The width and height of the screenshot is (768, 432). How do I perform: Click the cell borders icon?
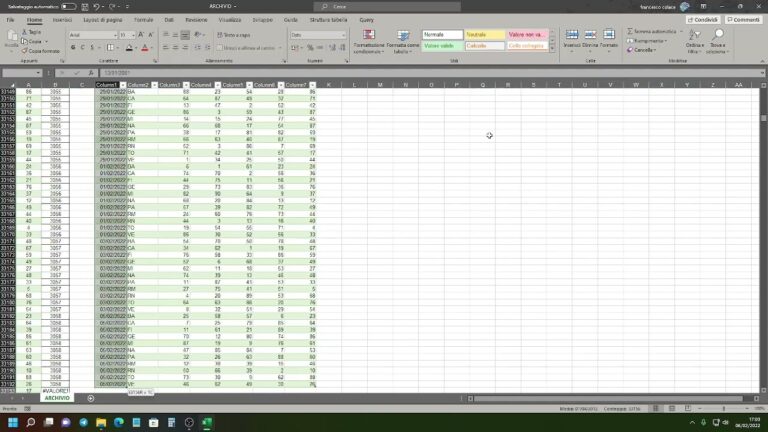pyautogui.click(x=110, y=48)
